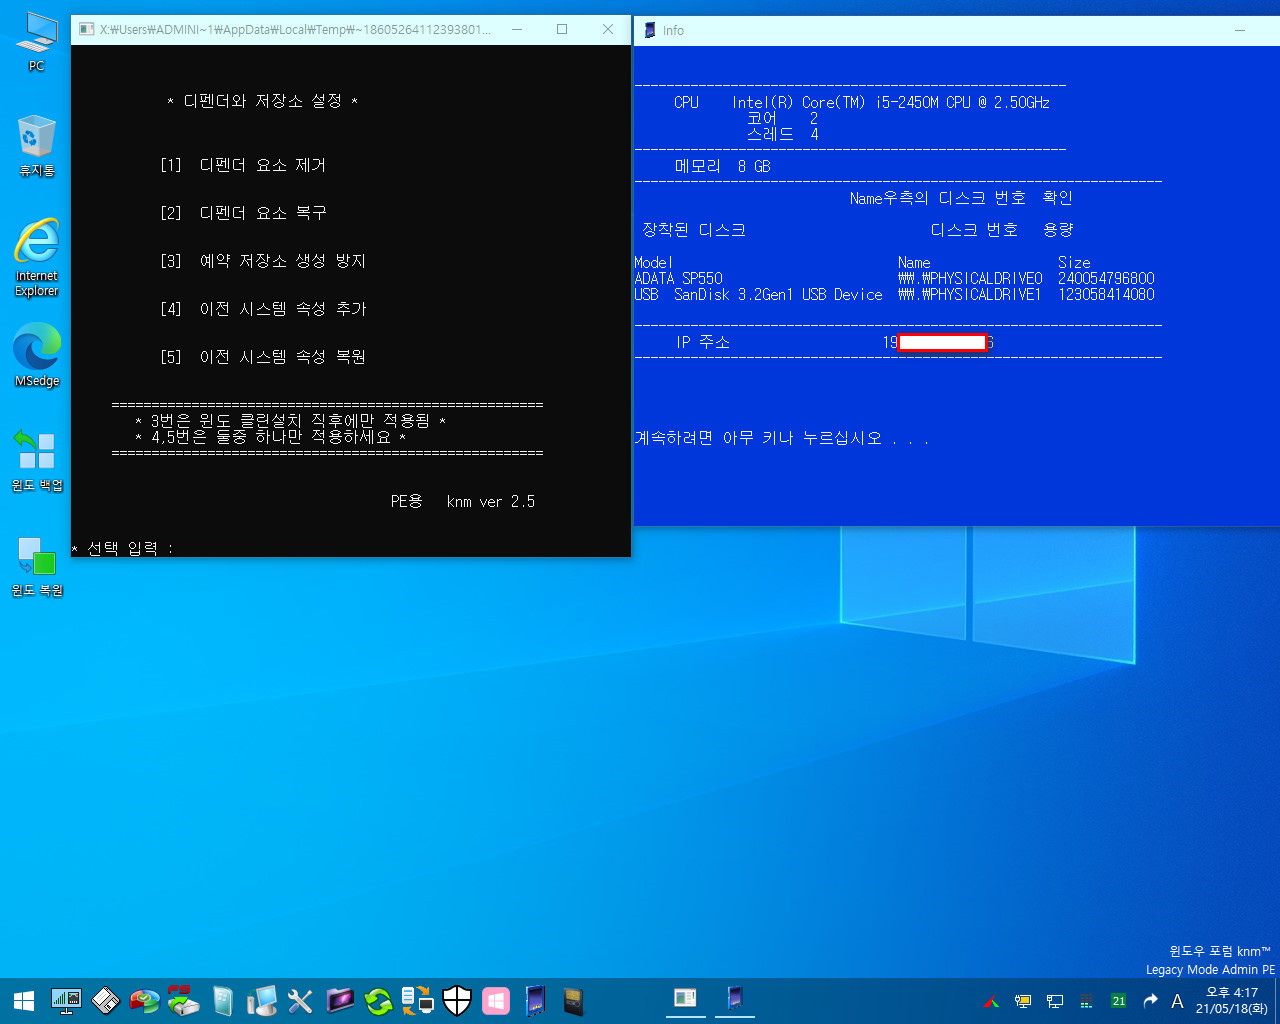Screen dimensions: 1280x1024
Task: Open the server-to-PC transfer taskbar icon
Action: pos(418,1000)
